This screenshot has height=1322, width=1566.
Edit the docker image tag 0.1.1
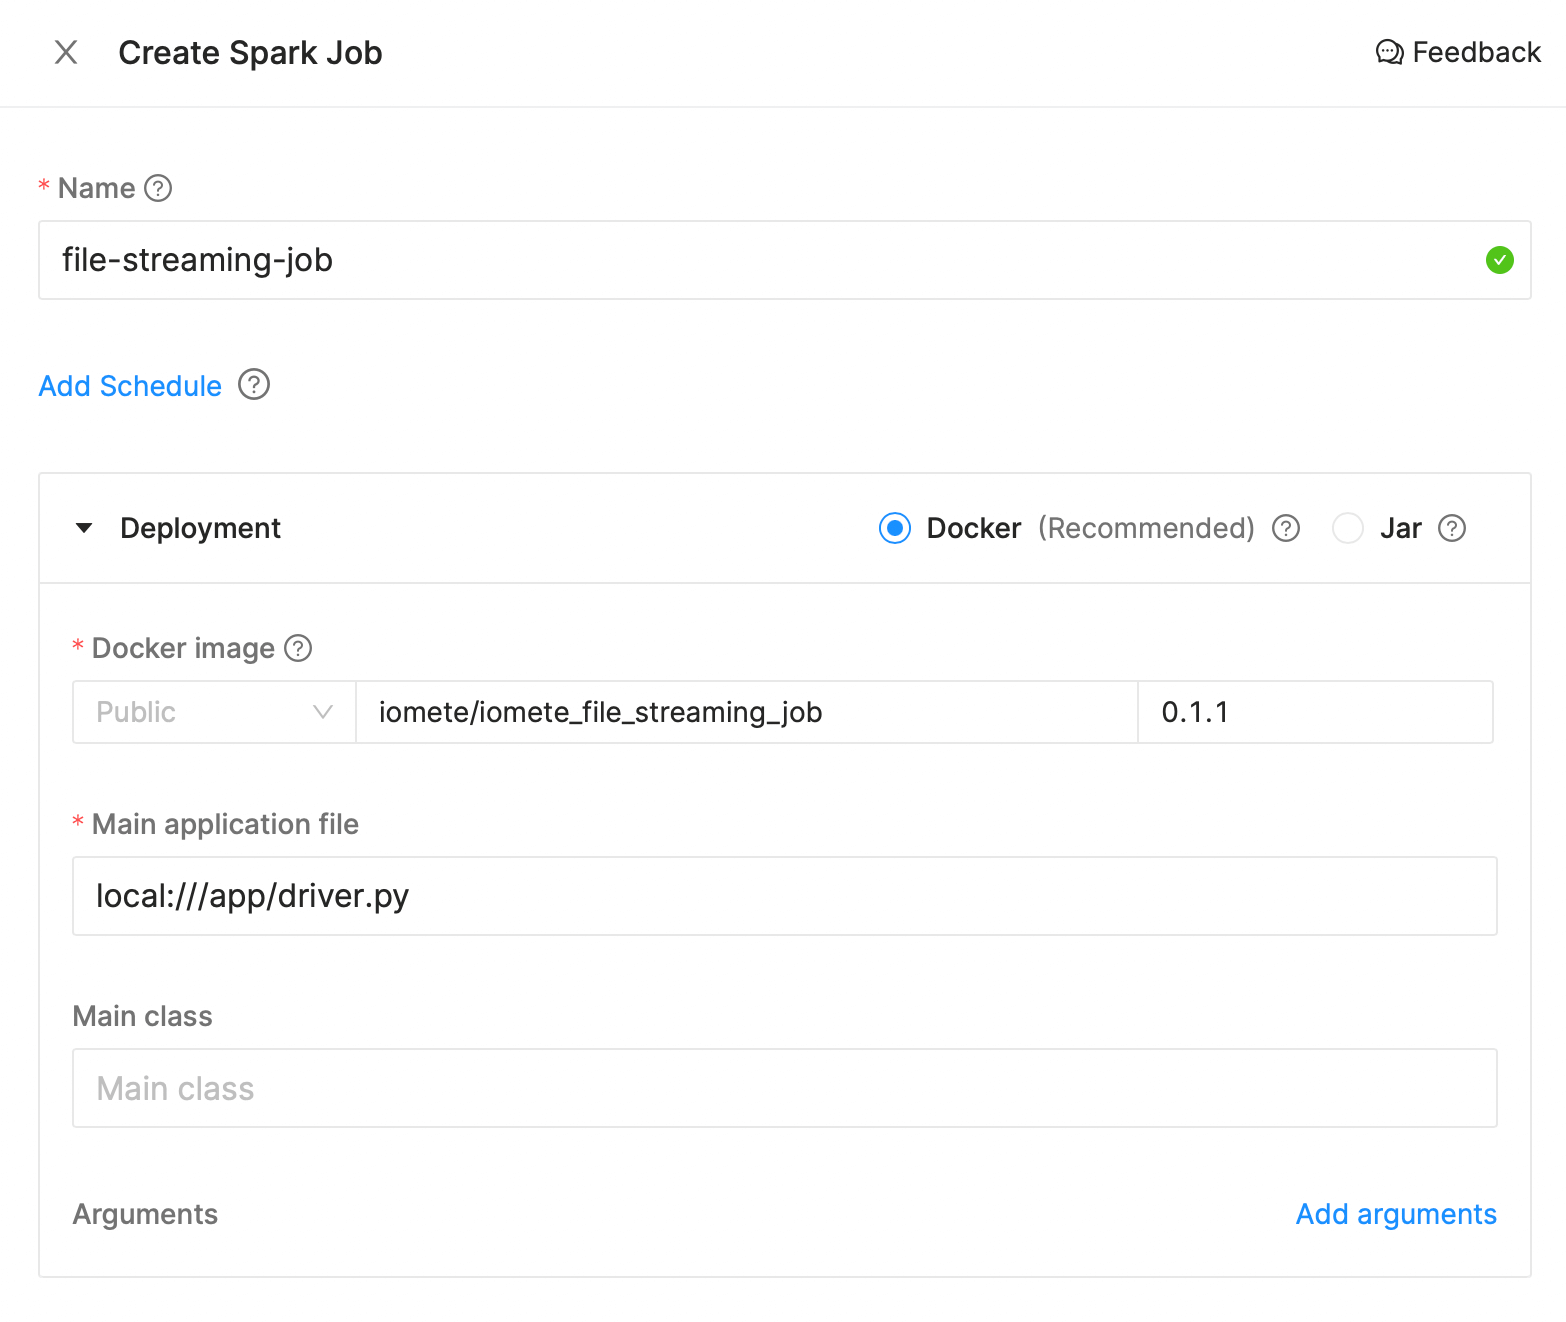pyautogui.click(x=1315, y=712)
